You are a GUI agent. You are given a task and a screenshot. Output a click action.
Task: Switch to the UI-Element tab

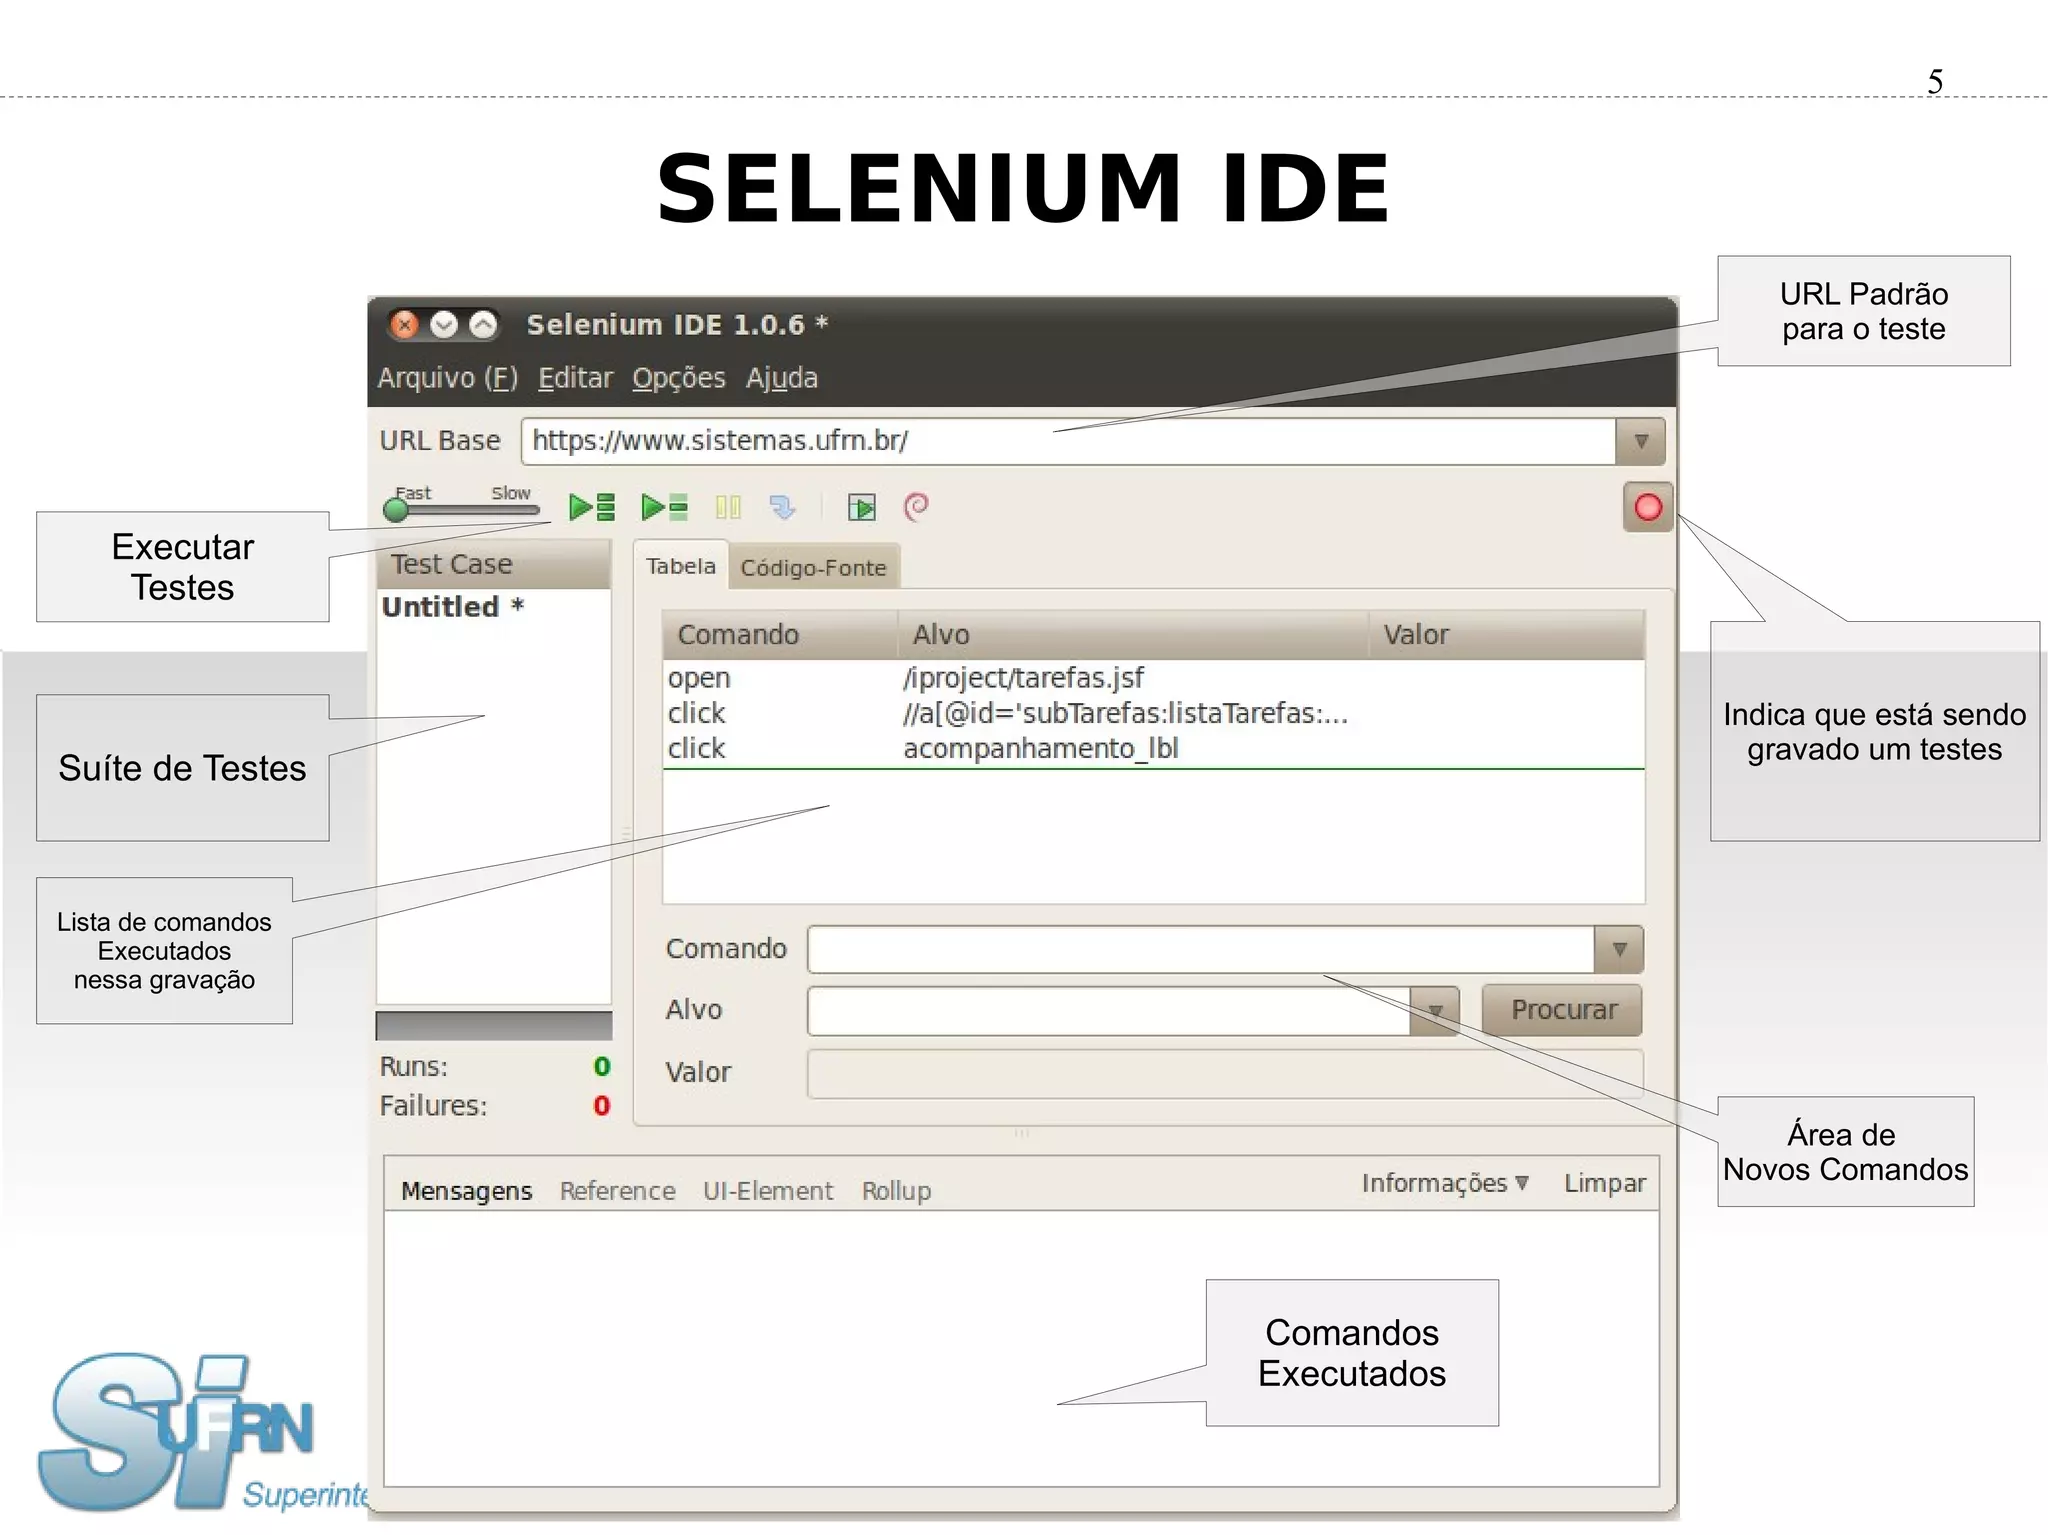click(767, 1190)
